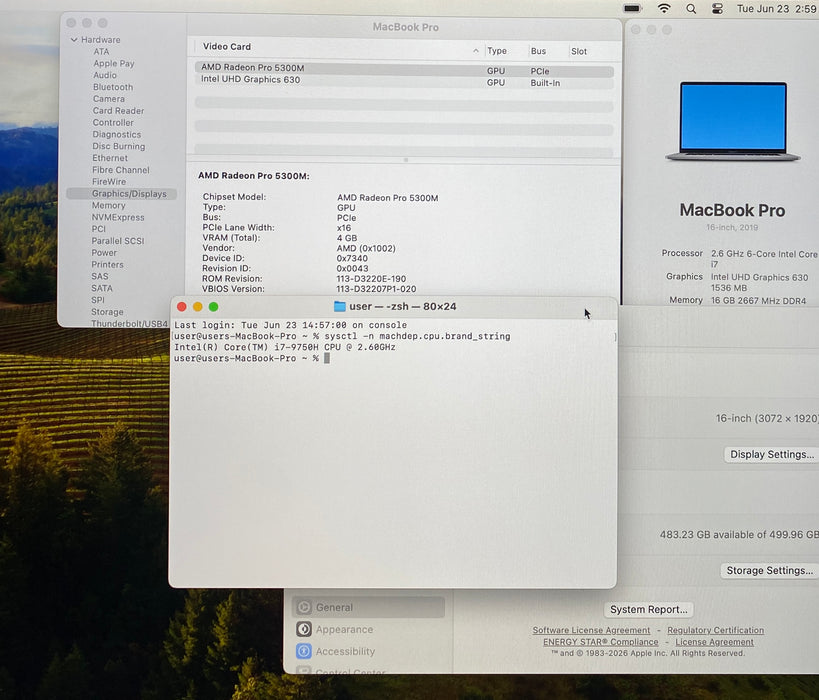
Task: Sort by the Video Card column header
Action: [227, 46]
